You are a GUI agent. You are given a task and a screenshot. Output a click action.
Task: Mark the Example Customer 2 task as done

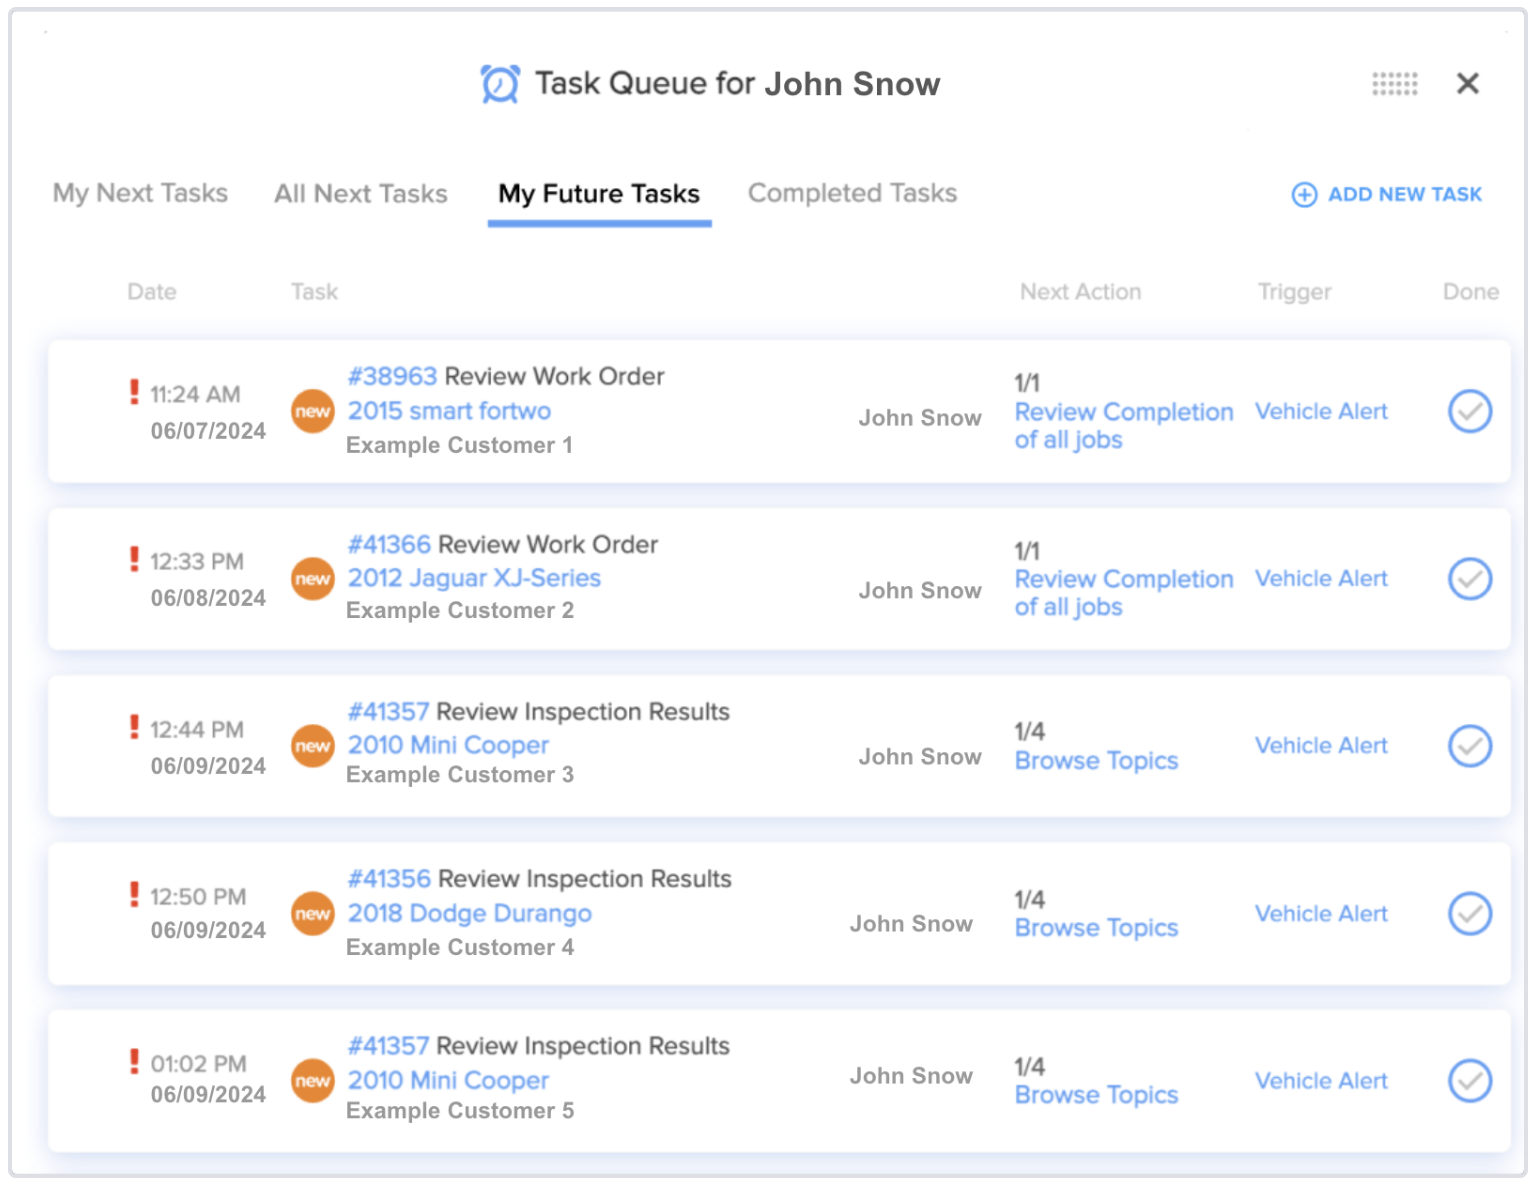[1470, 578]
